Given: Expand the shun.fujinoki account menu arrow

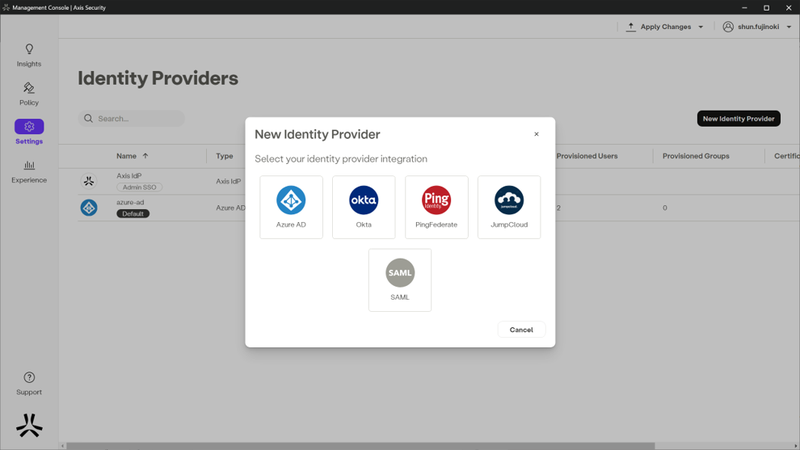Looking at the screenshot, I should tap(789, 27).
